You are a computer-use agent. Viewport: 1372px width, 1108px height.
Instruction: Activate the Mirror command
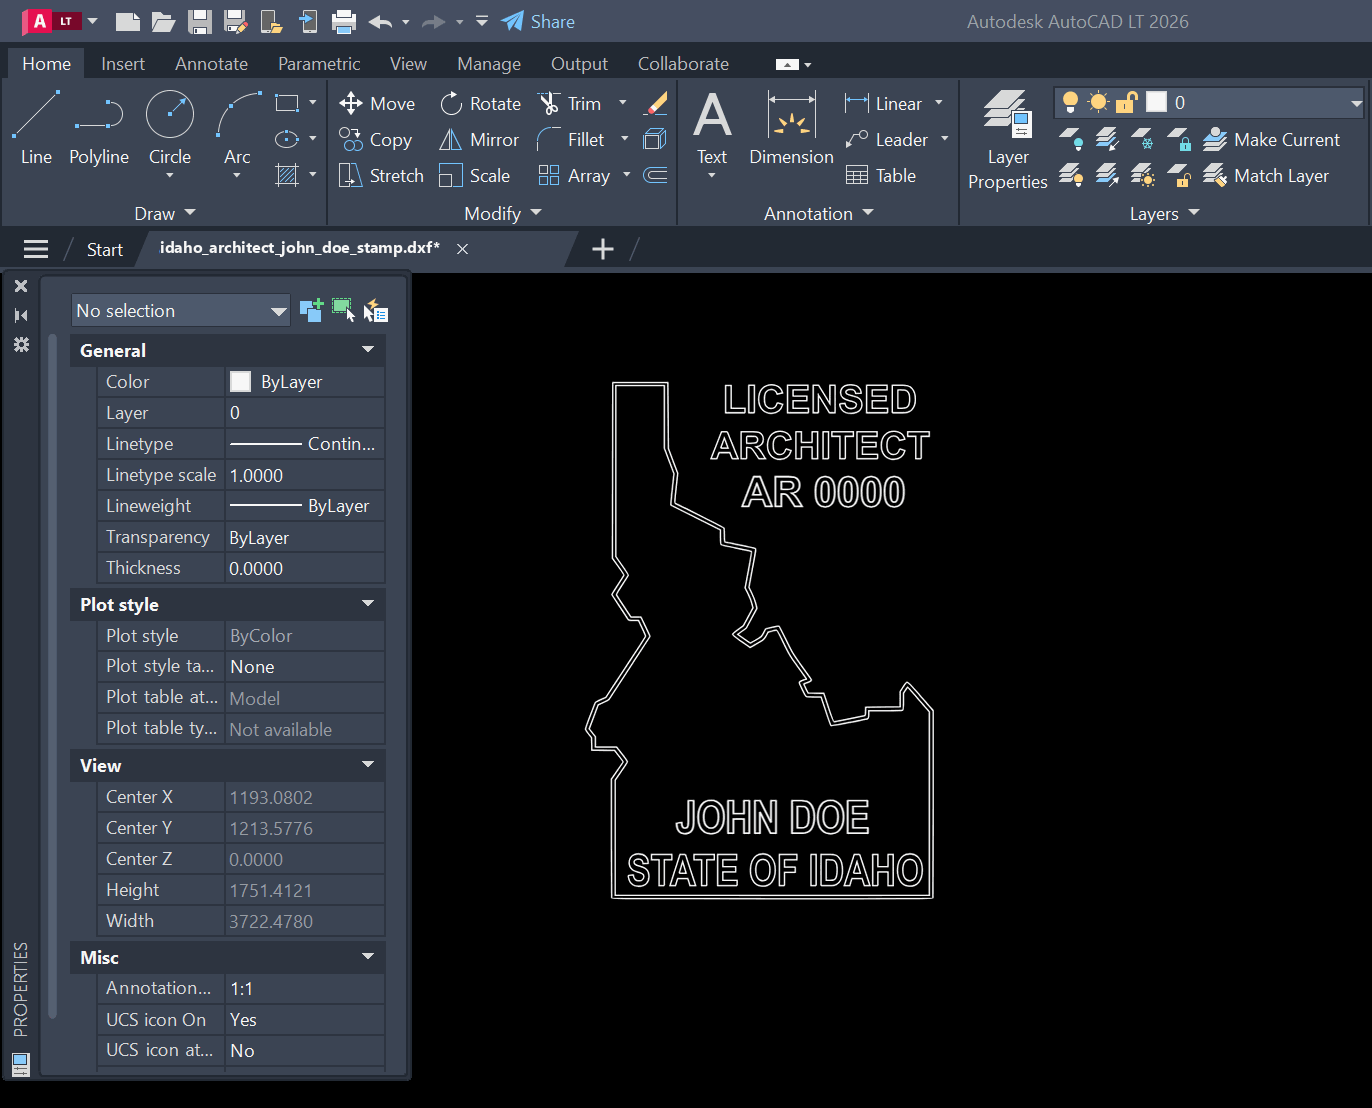pyautogui.click(x=479, y=140)
